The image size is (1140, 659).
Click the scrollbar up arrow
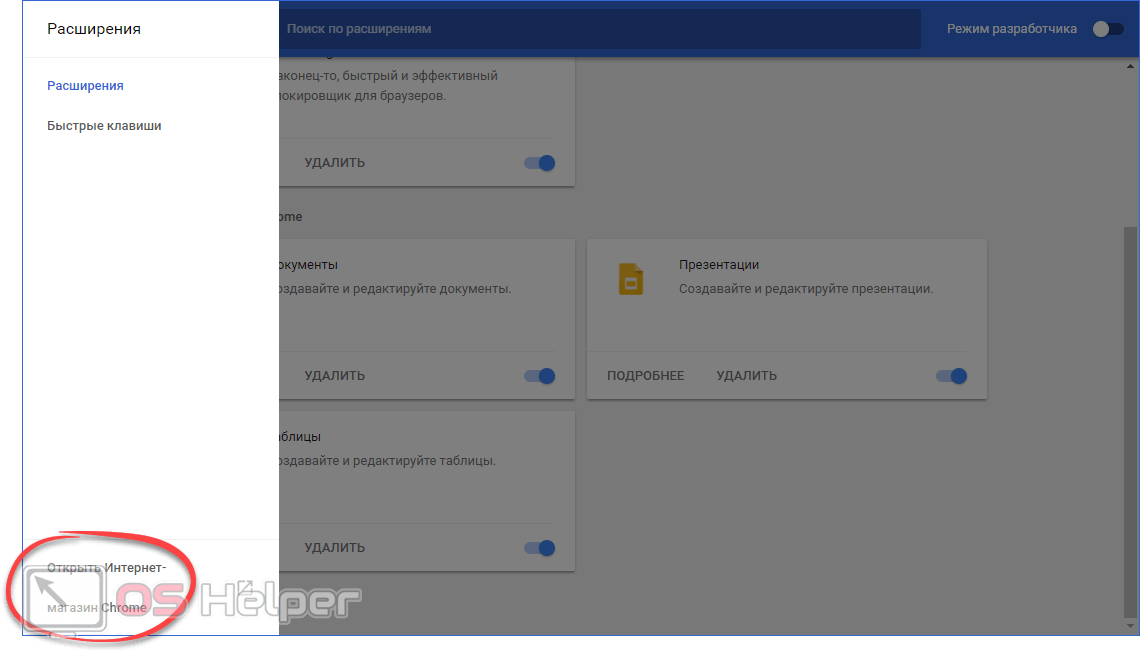click(x=1130, y=66)
